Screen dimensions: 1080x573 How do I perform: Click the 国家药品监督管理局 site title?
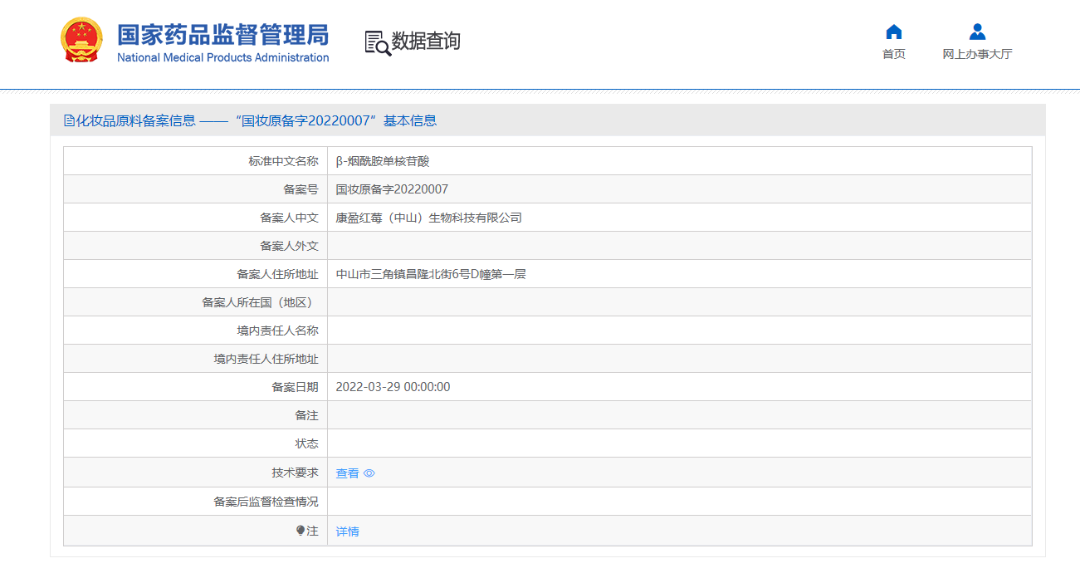(x=223, y=34)
